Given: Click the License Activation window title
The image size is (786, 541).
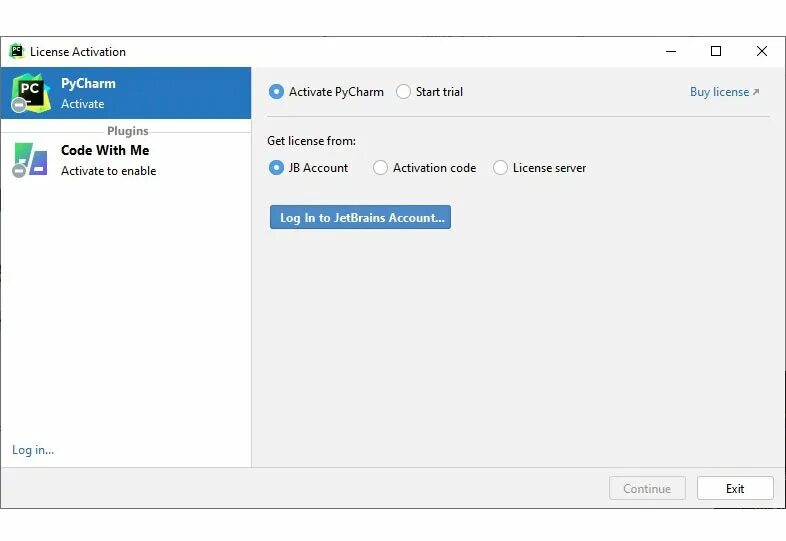Looking at the screenshot, I should pos(78,52).
